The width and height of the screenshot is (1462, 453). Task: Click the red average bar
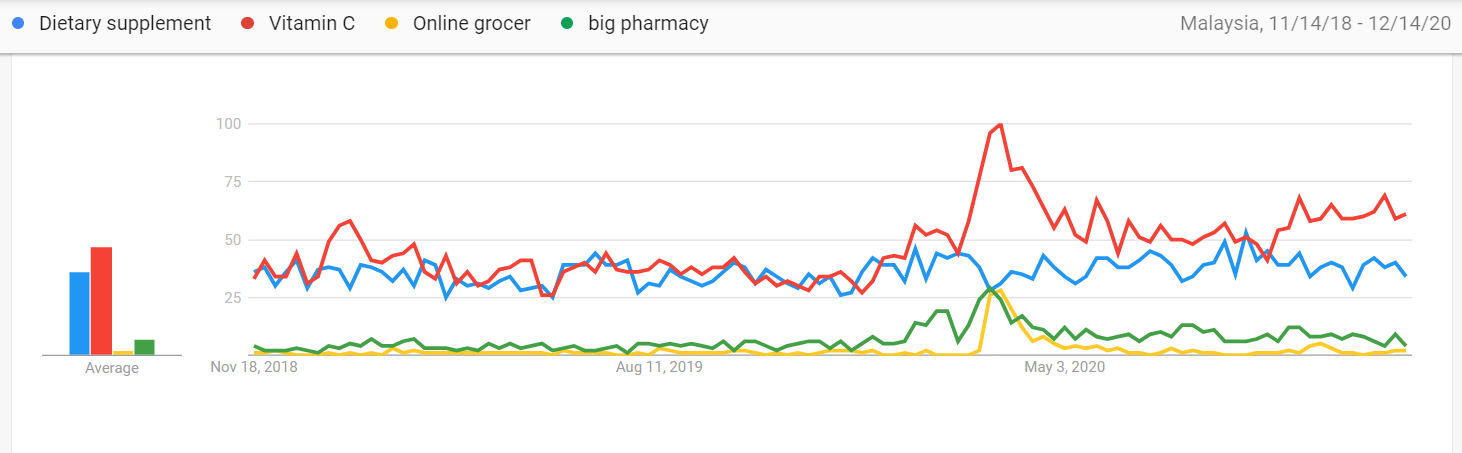coord(101,301)
